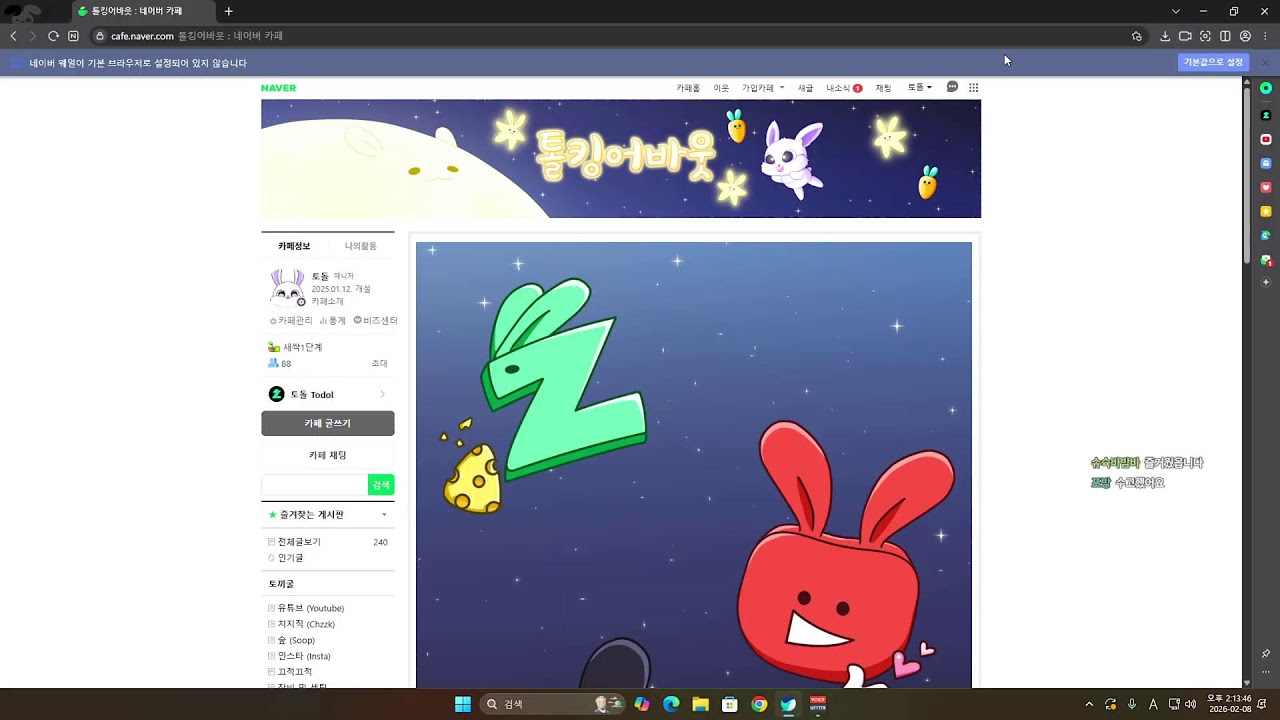Open Microsoft Store from the taskbar
This screenshot has width=1280, height=720.
pos(730,704)
